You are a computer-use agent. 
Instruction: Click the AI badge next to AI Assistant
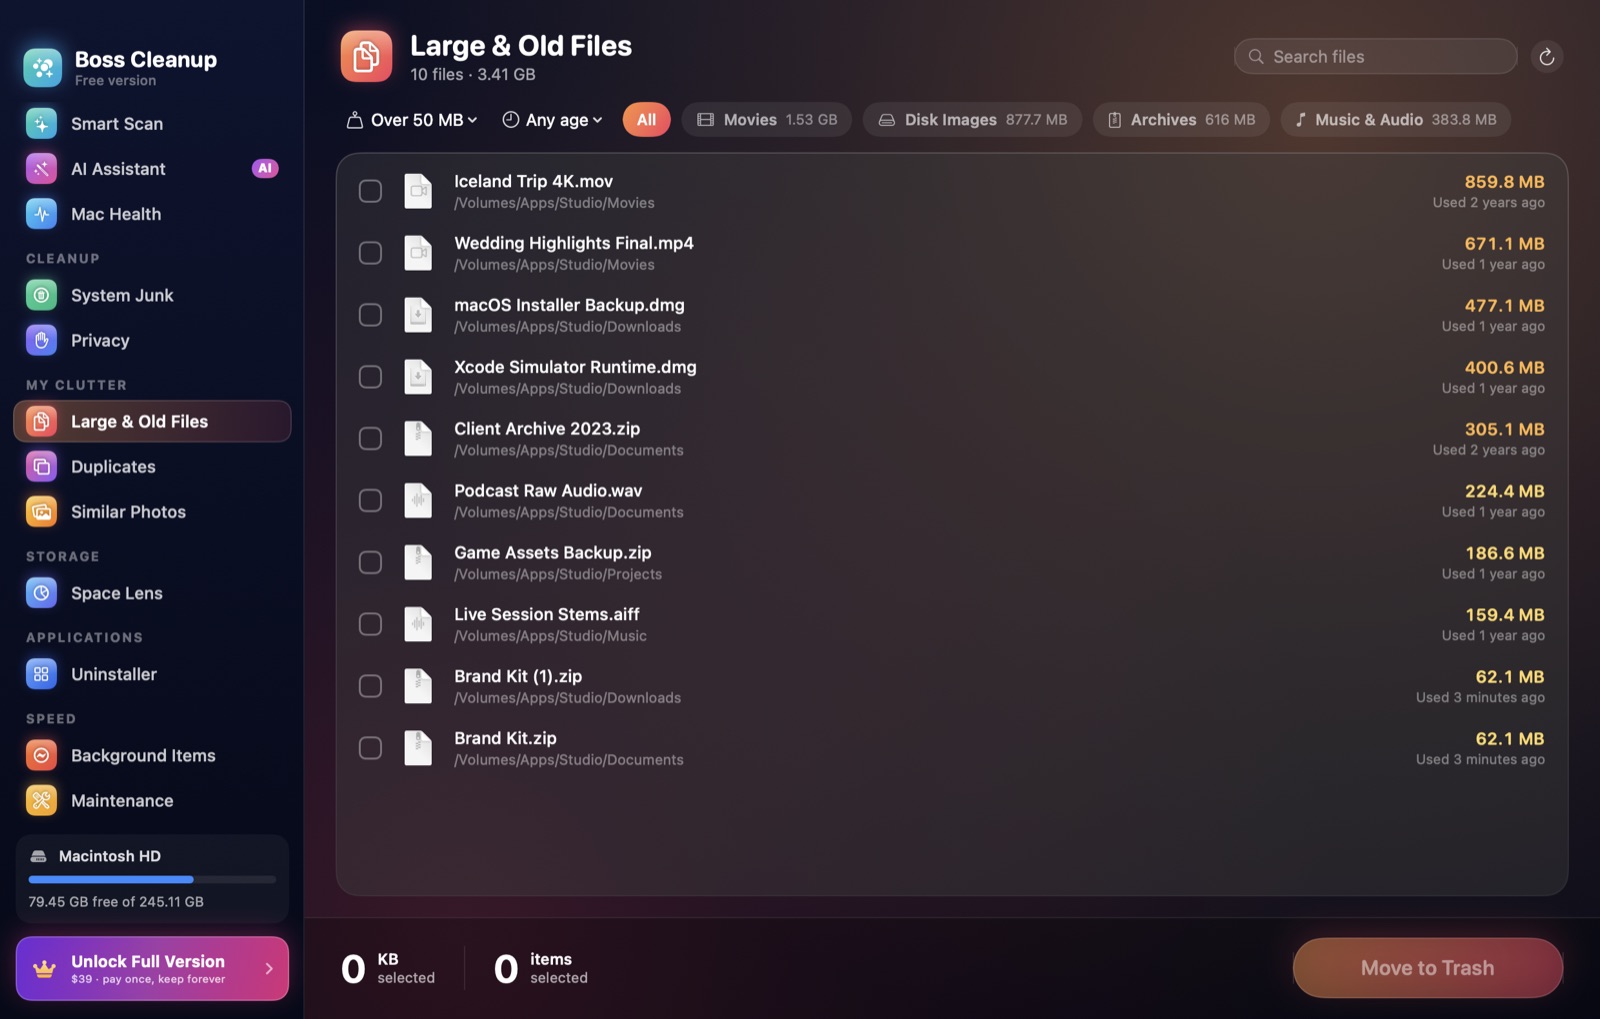(x=264, y=168)
